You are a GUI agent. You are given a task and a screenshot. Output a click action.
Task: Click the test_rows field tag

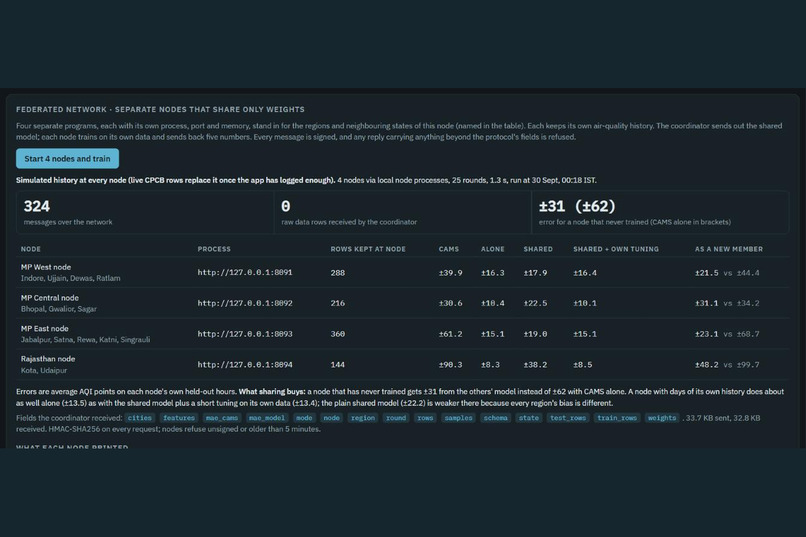pyautogui.click(x=567, y=418)
